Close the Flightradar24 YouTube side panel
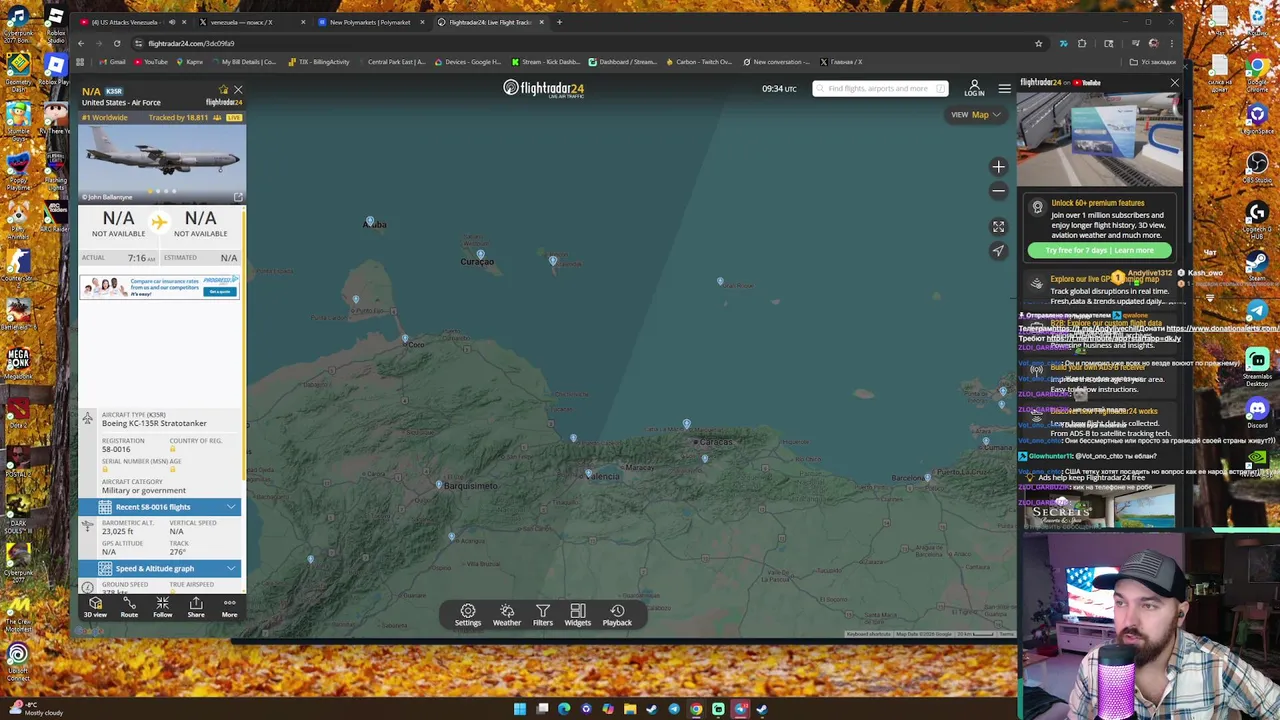This screenshot has width=1280, height=720. click(1174, 83)
